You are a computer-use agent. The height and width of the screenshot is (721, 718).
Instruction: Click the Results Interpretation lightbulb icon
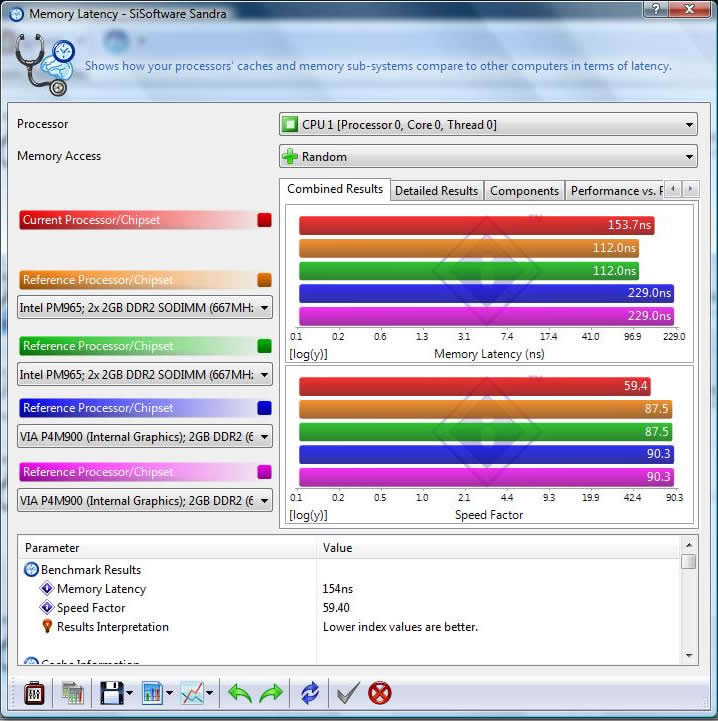(x=47, y=626)
